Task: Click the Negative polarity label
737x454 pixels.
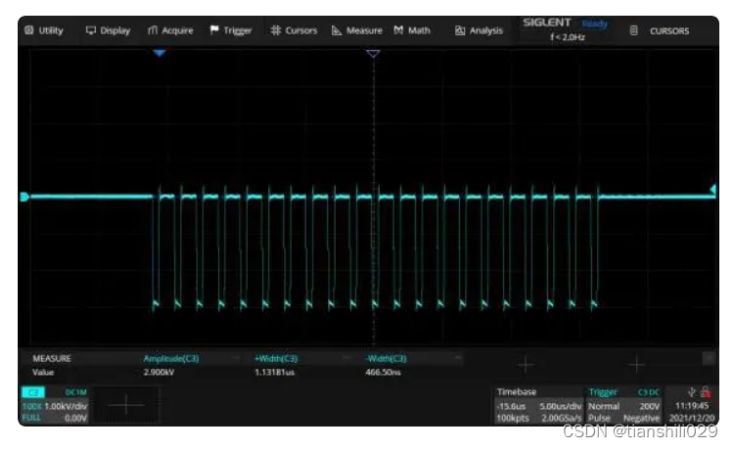Action: tap(642, 418)
